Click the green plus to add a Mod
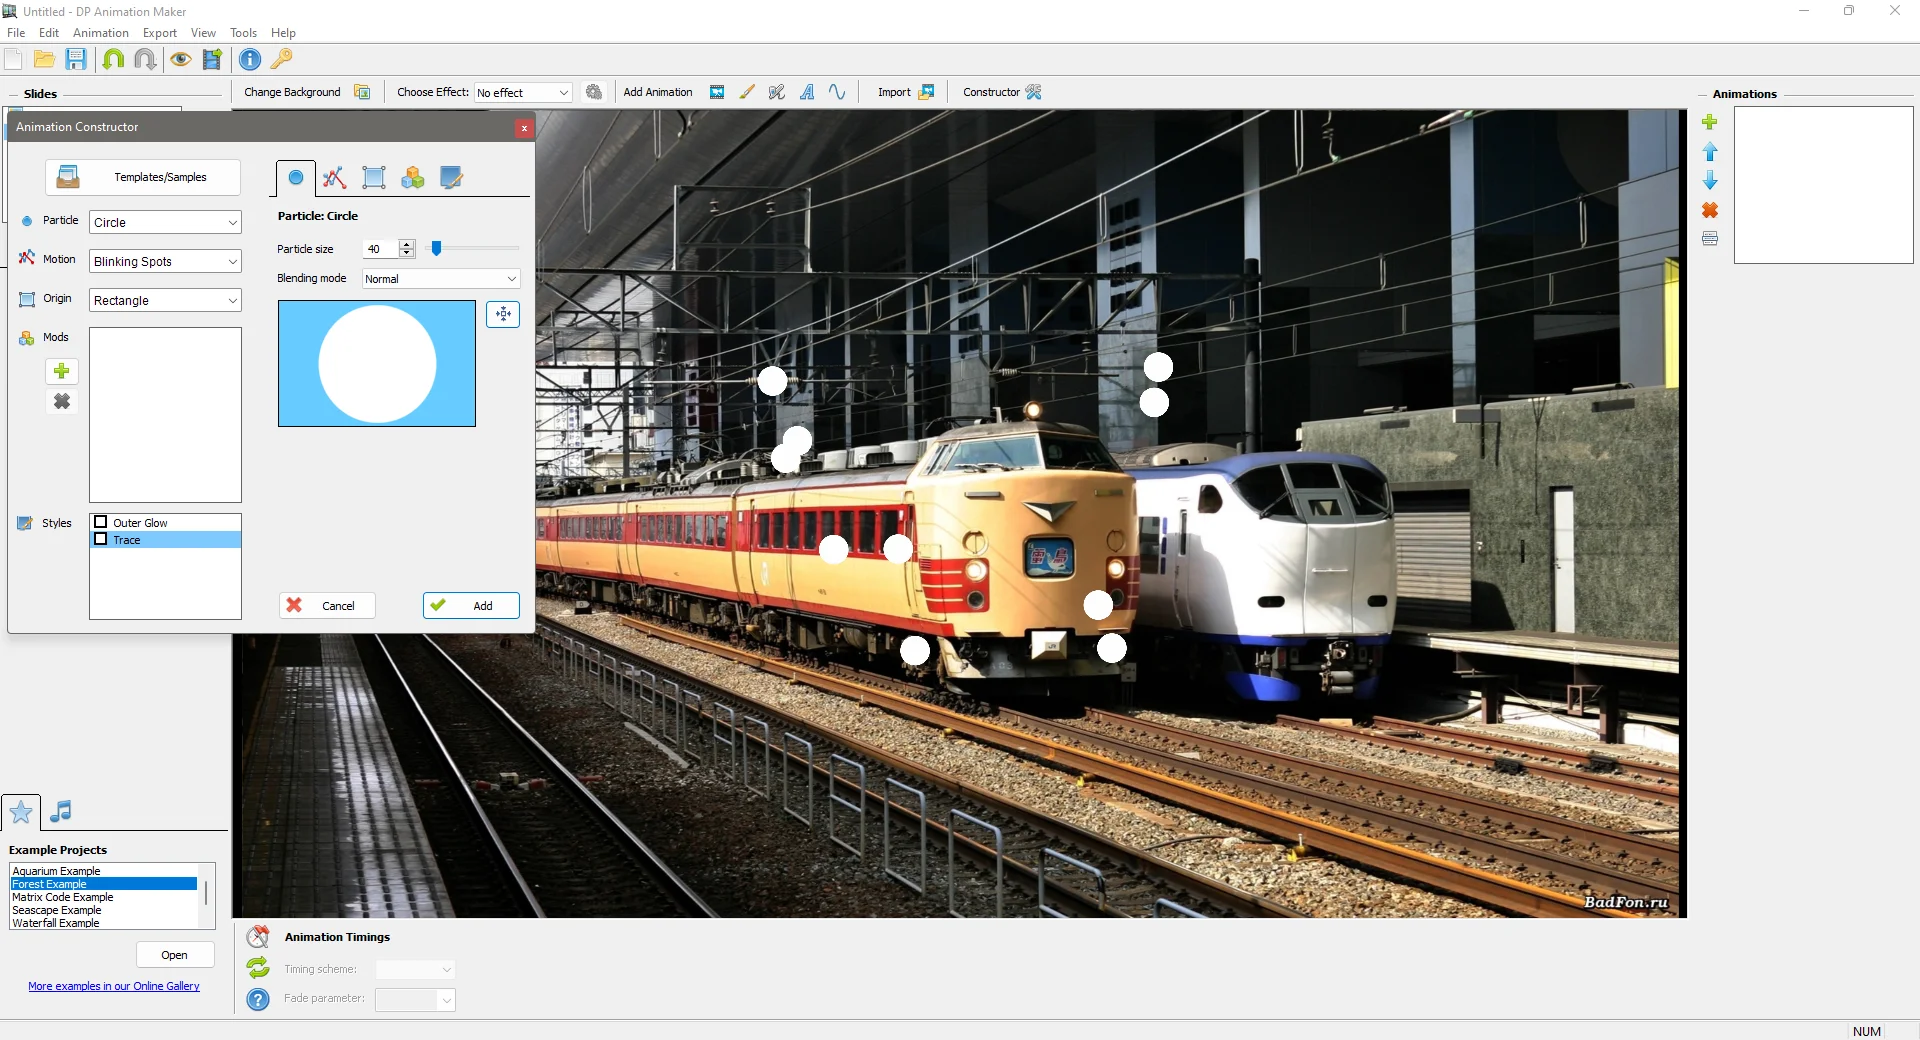This screenshot has width=1920, height=1040. point(62,371)
